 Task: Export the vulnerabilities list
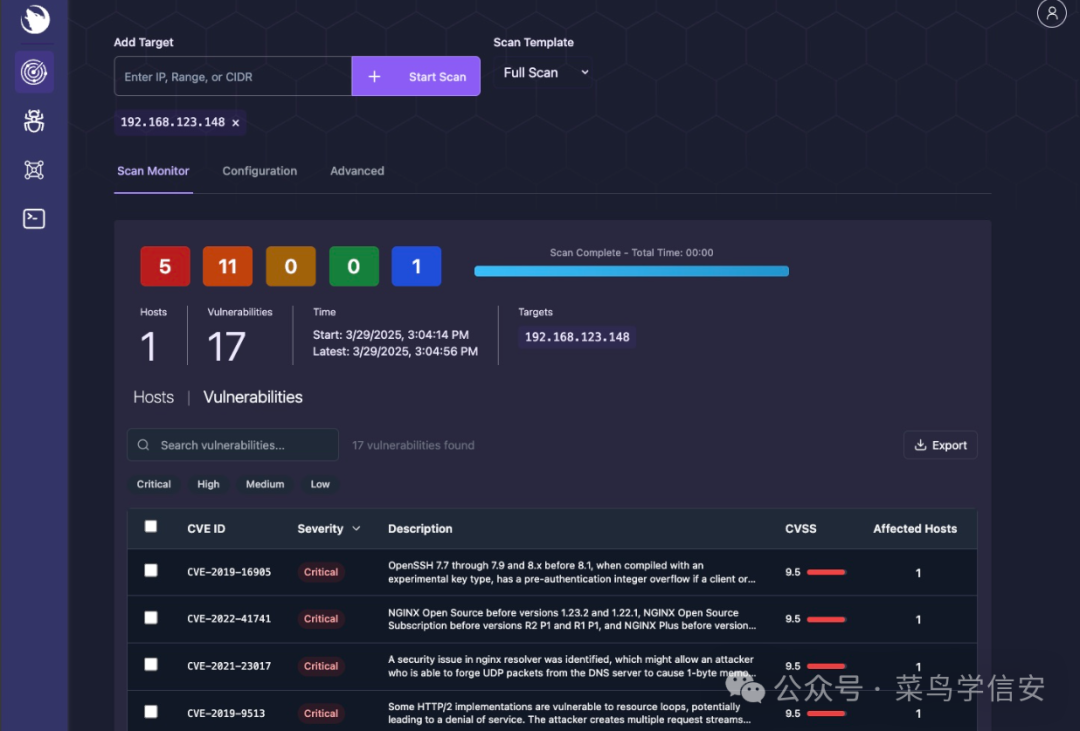click(x=940, y=445)
